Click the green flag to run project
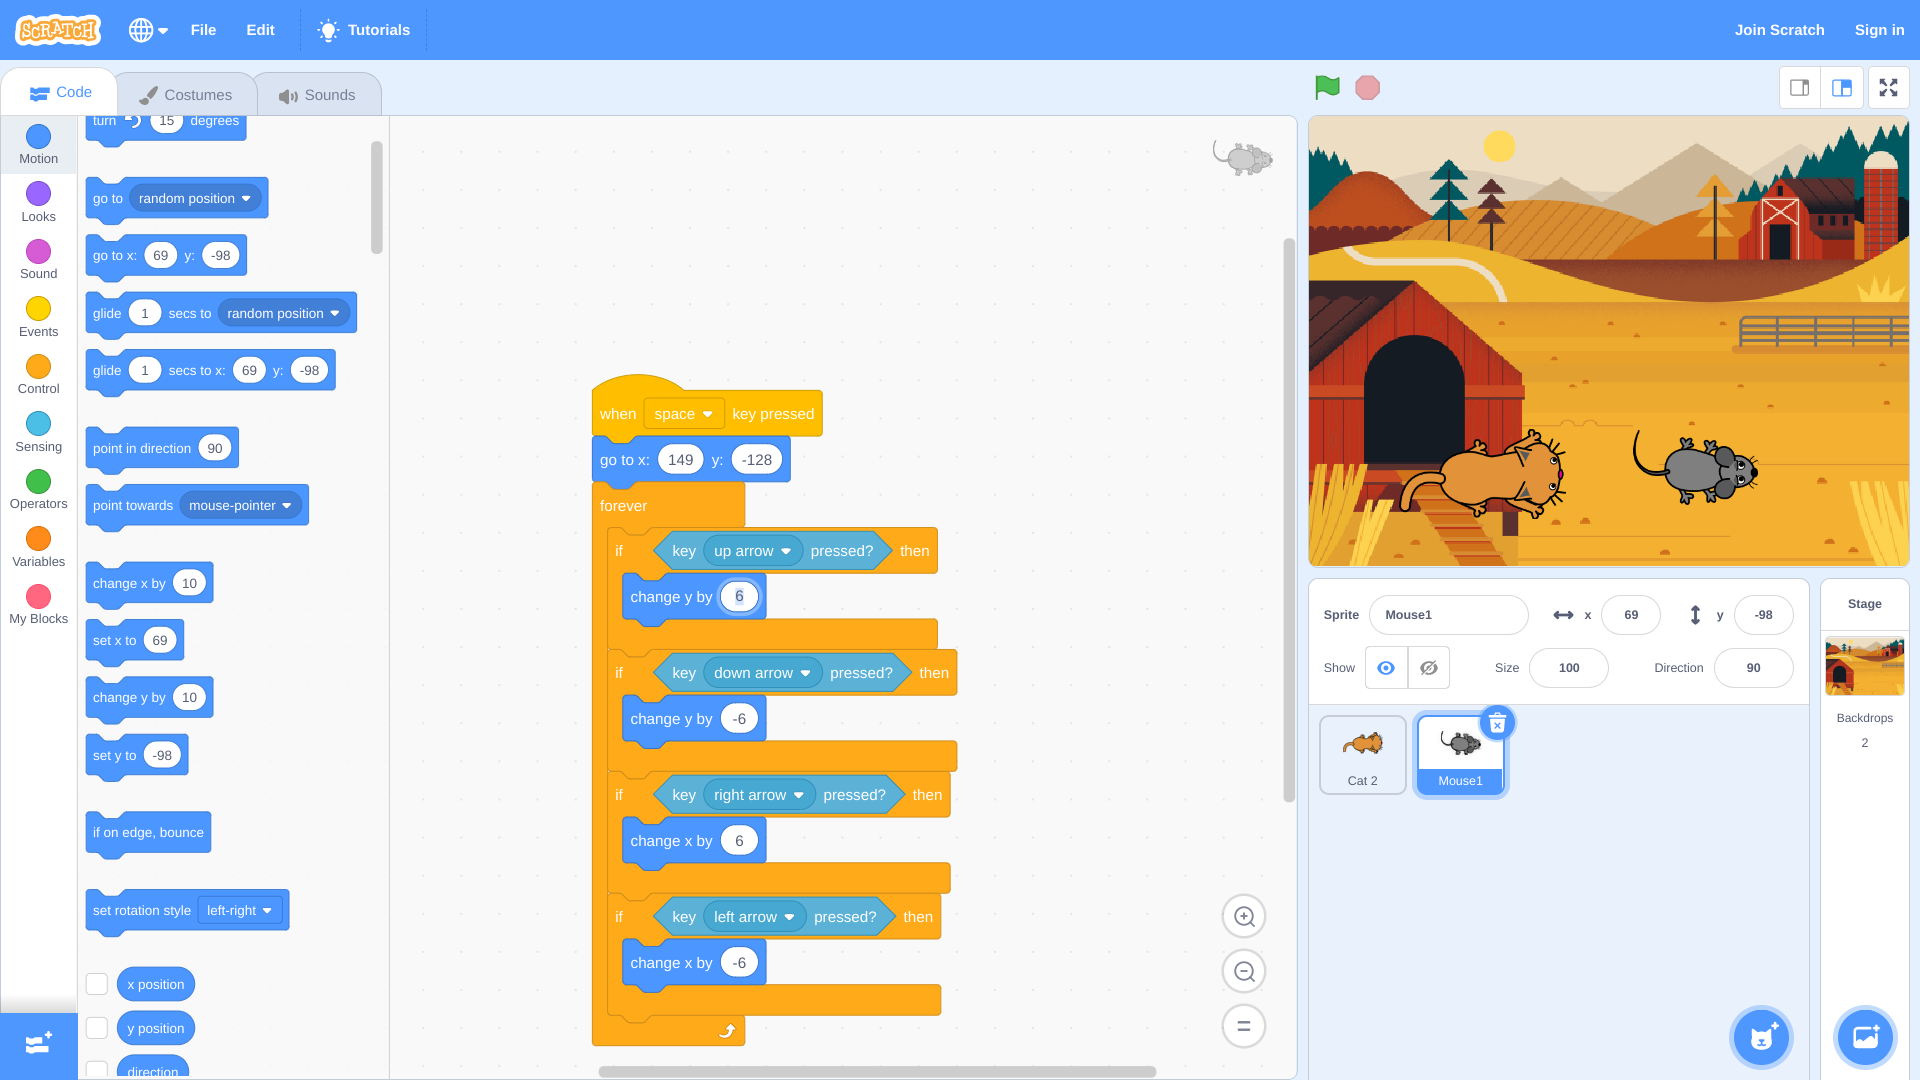The image size is (1920, 1080). coord(1326,87)
